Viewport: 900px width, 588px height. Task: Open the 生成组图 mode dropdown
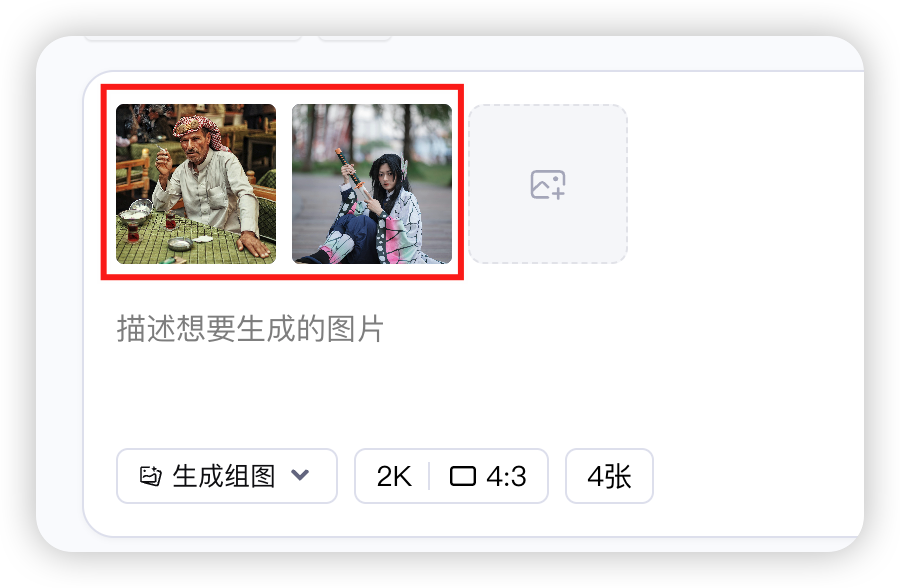(x=227, y=476)
